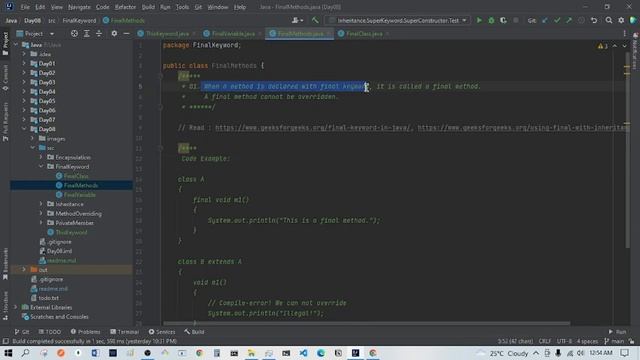Image resolution: width=640 pixels, height=360 pixels.
Task: Expand the Day05 folder
Action: click(x=24, y=101)
